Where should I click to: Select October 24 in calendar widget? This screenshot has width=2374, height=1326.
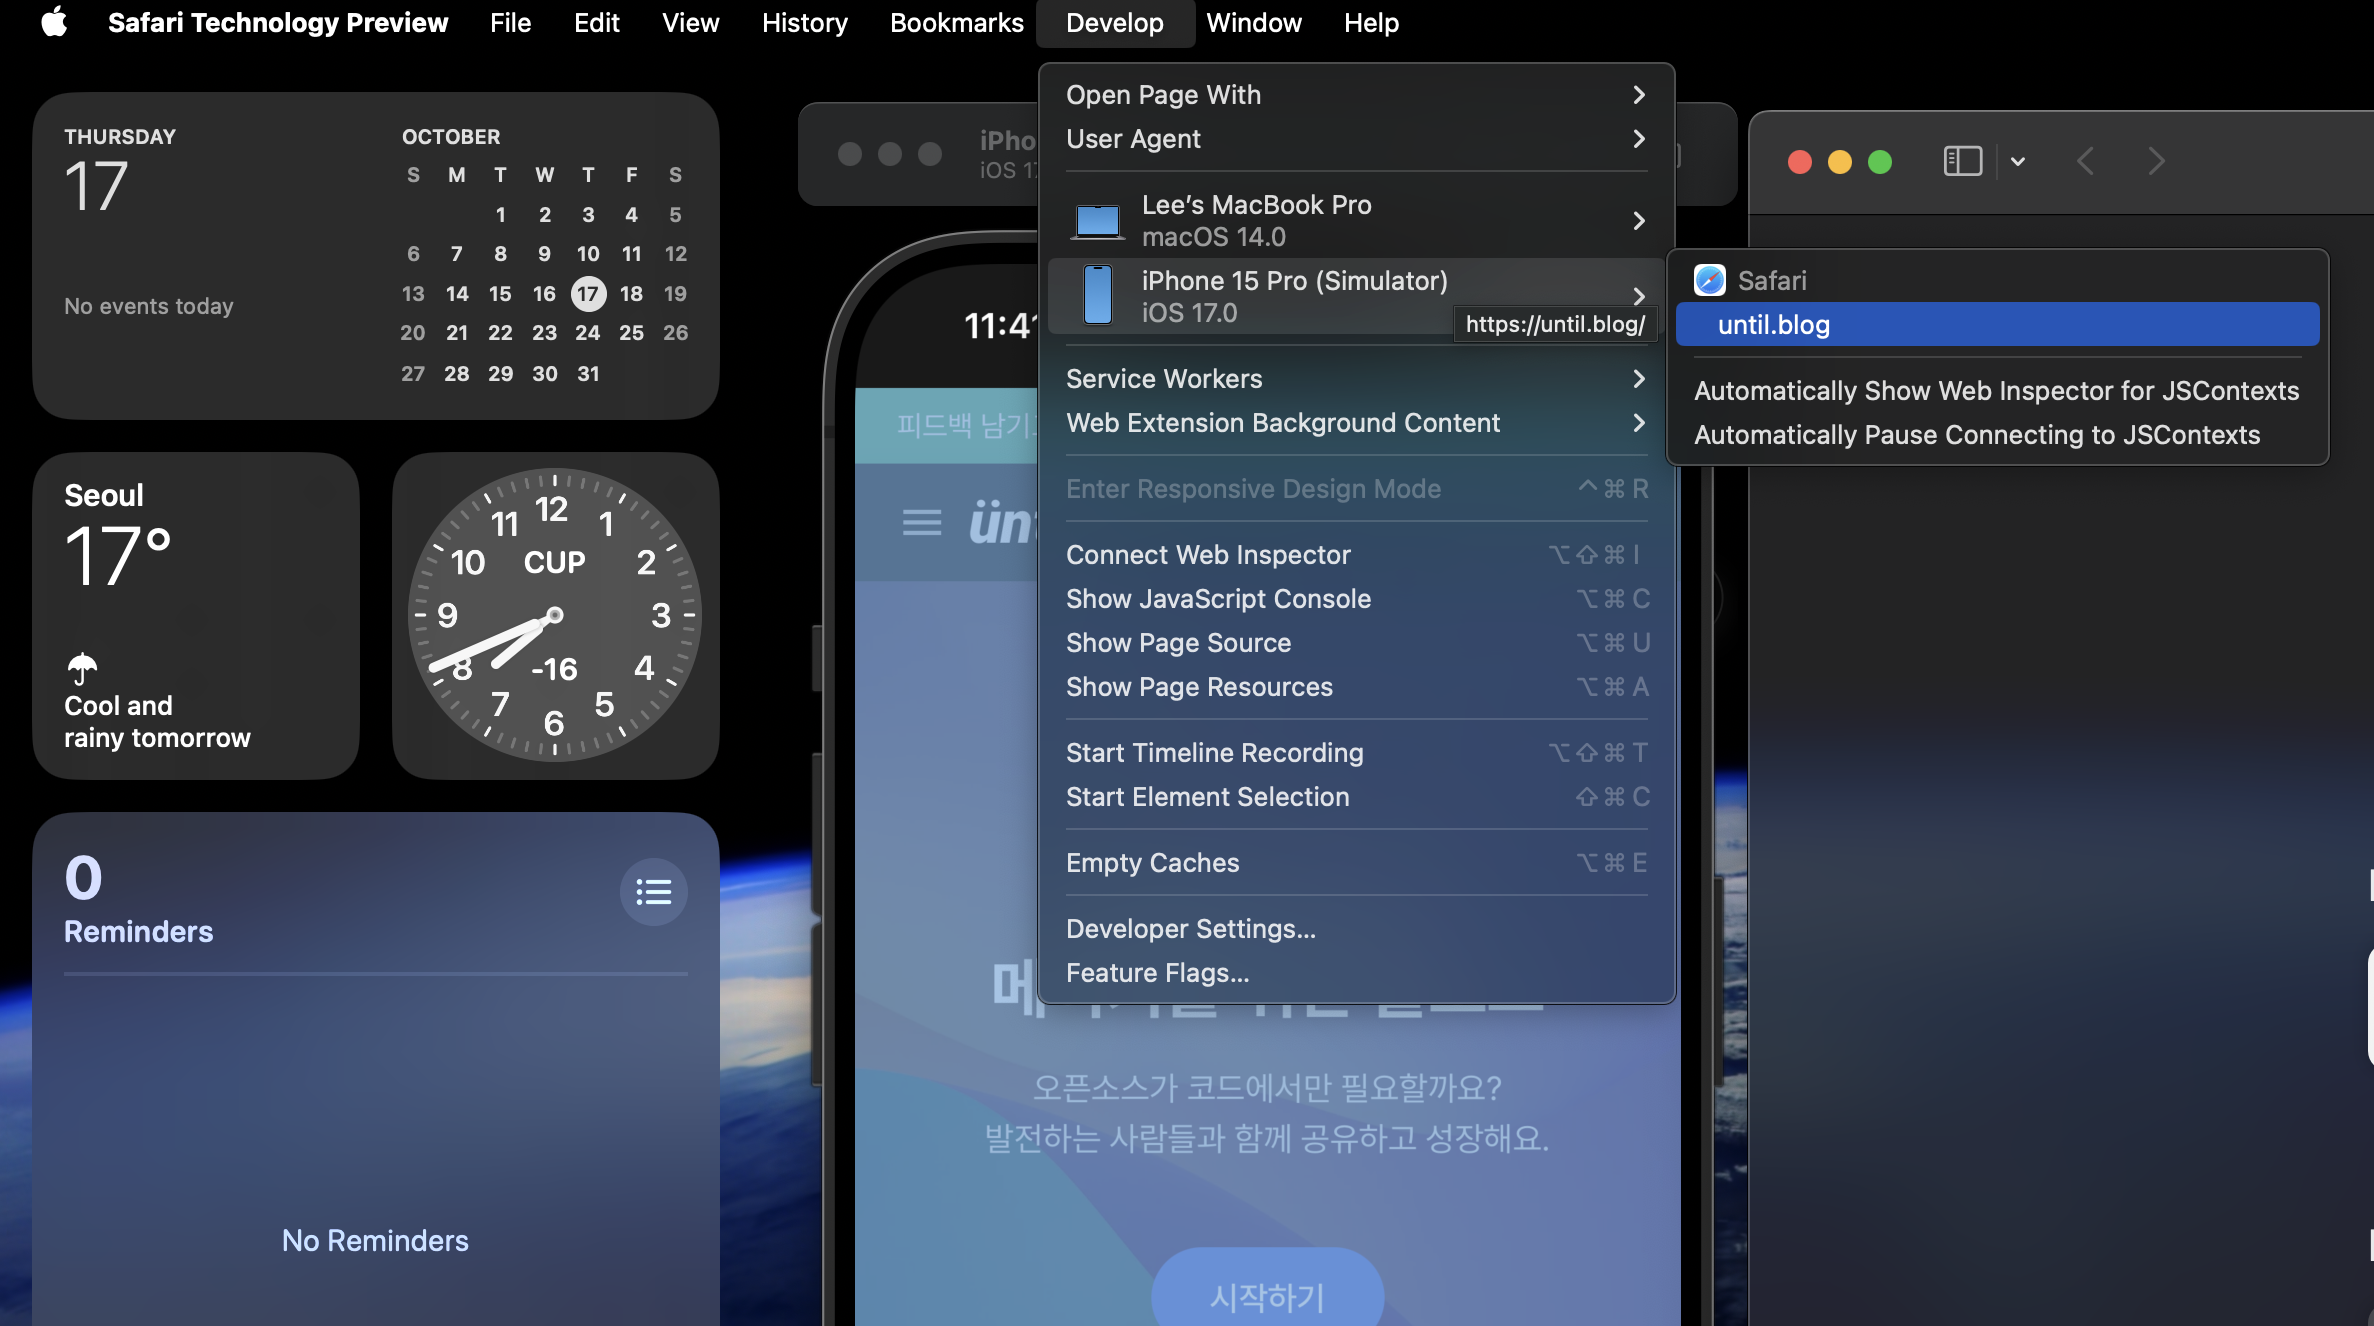[x=588, y=333]
